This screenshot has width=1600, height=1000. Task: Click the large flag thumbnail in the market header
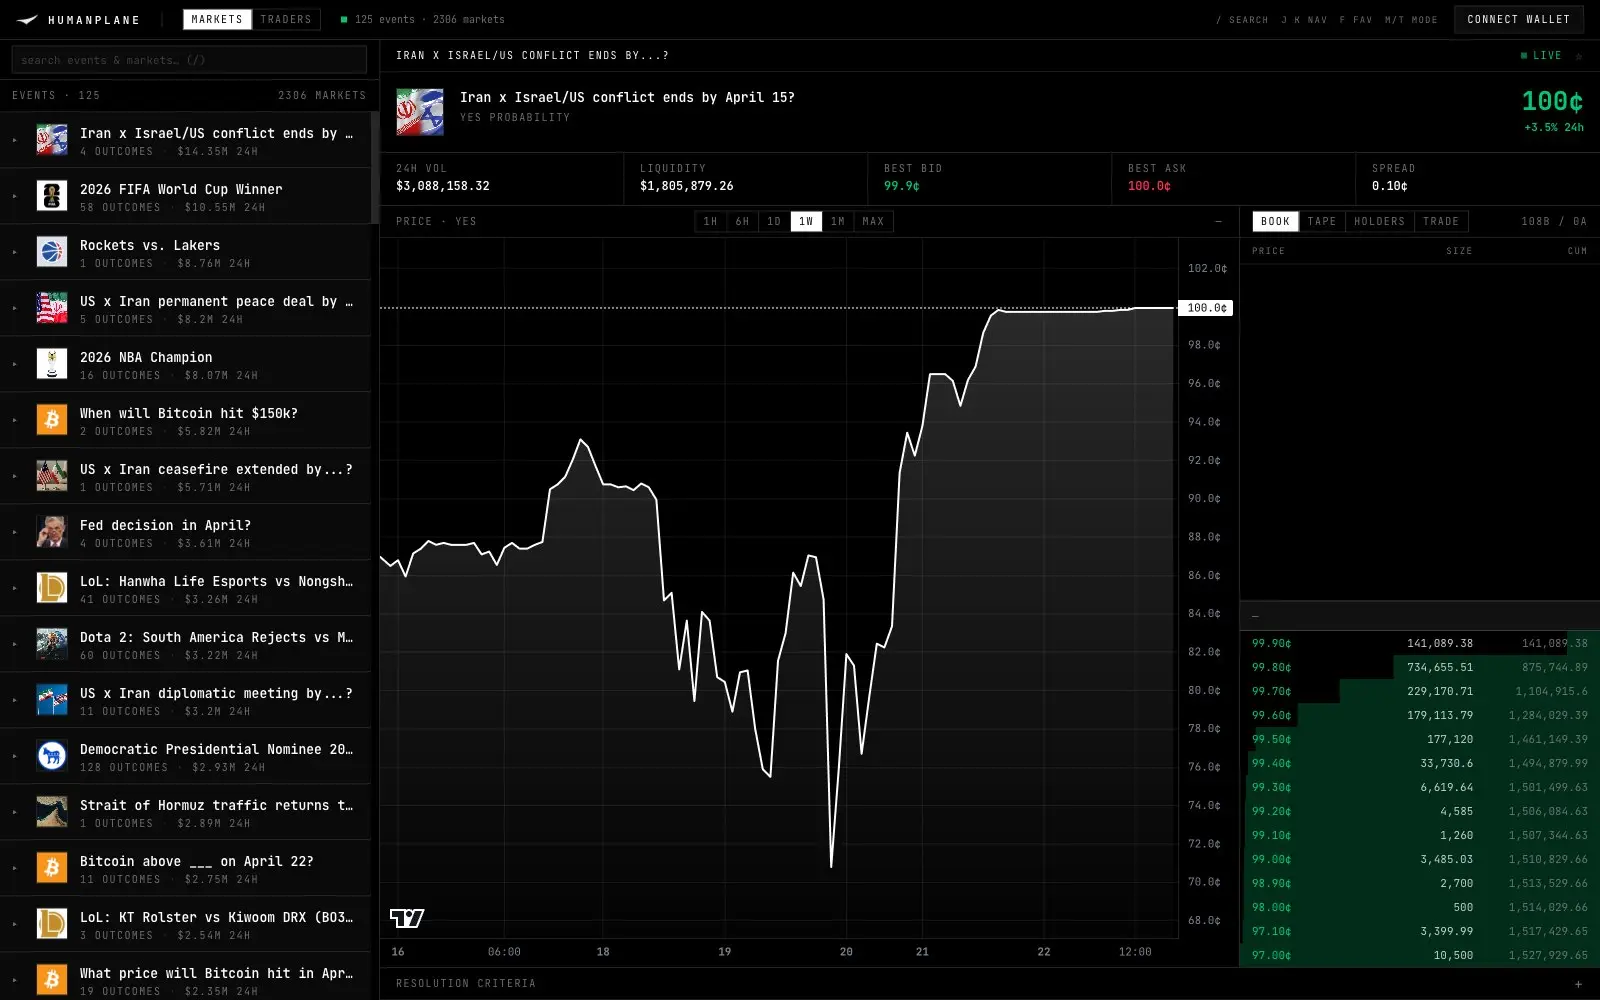[420, 112]
